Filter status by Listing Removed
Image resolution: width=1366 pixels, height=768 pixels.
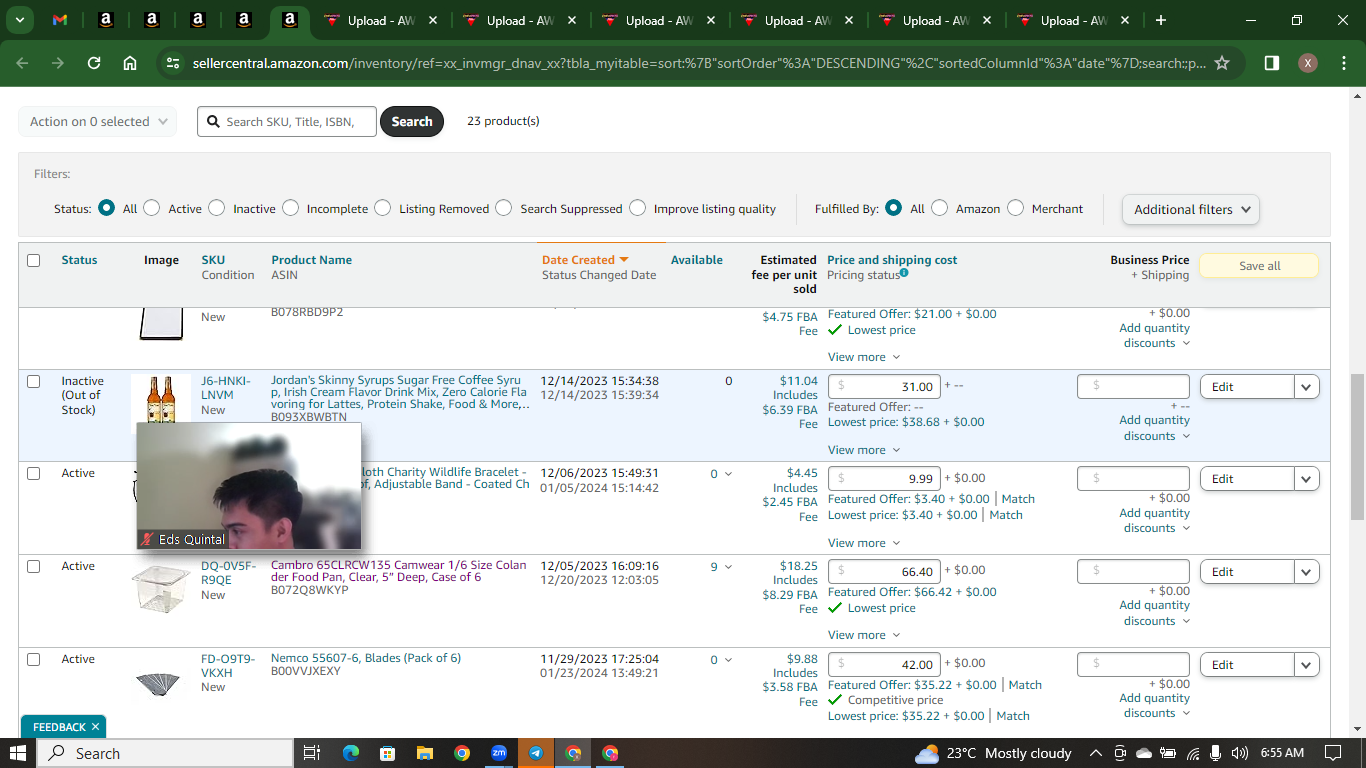[383, 208]
